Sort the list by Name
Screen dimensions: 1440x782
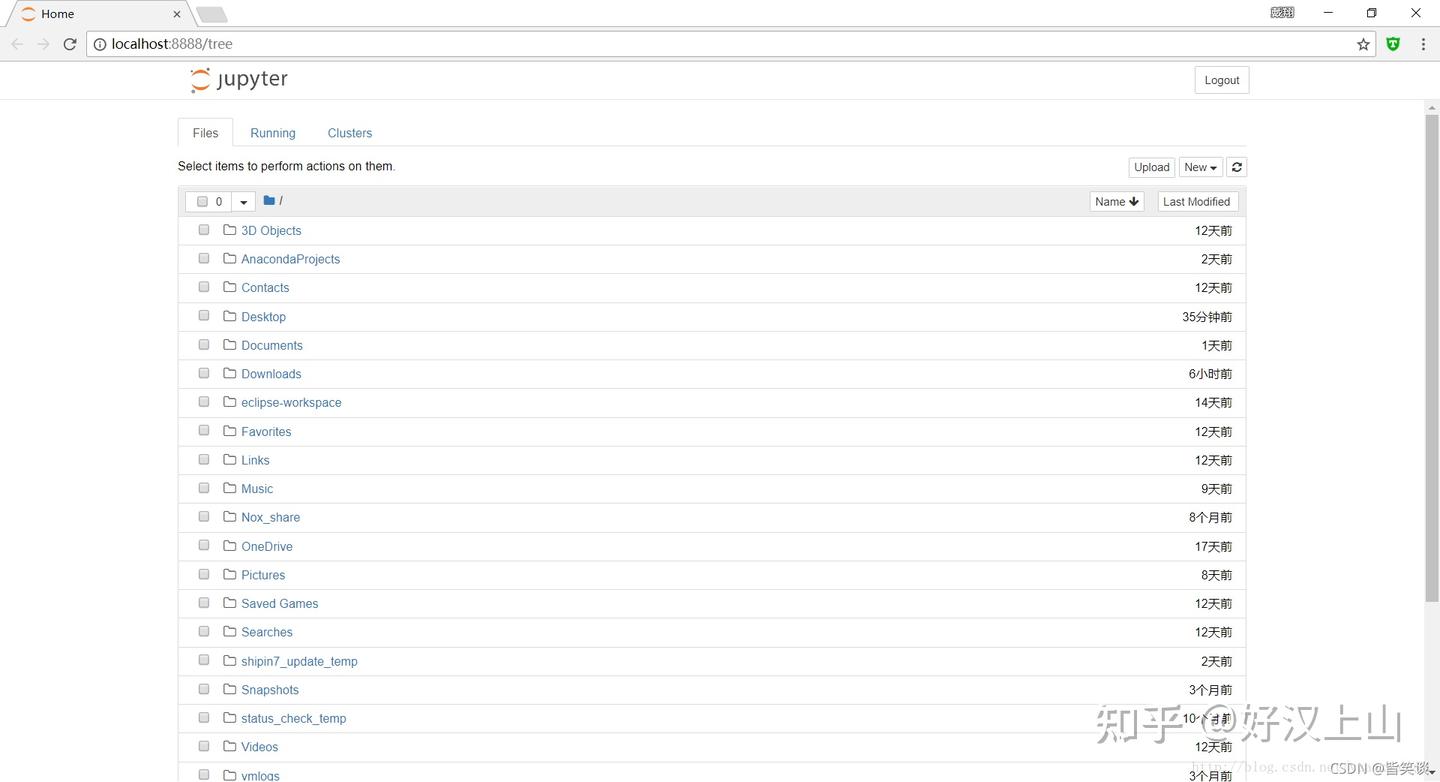click(x=1116, y=201)
